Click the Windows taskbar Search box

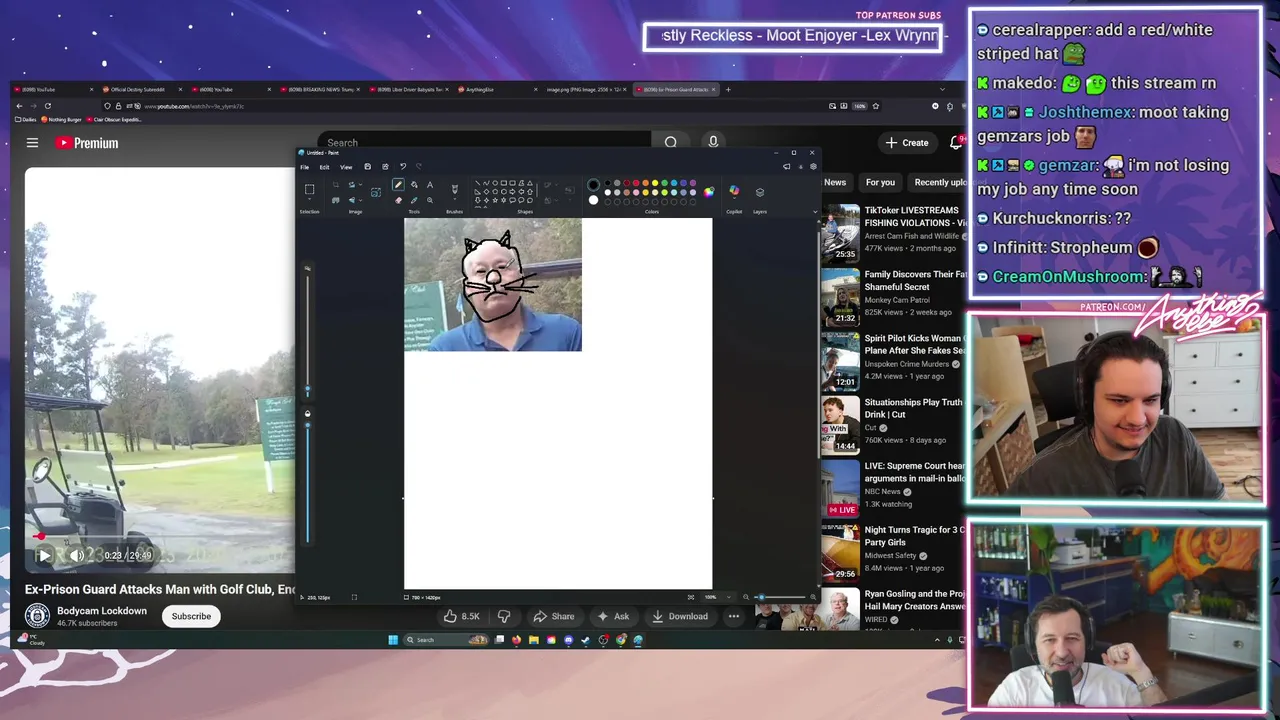447,640
